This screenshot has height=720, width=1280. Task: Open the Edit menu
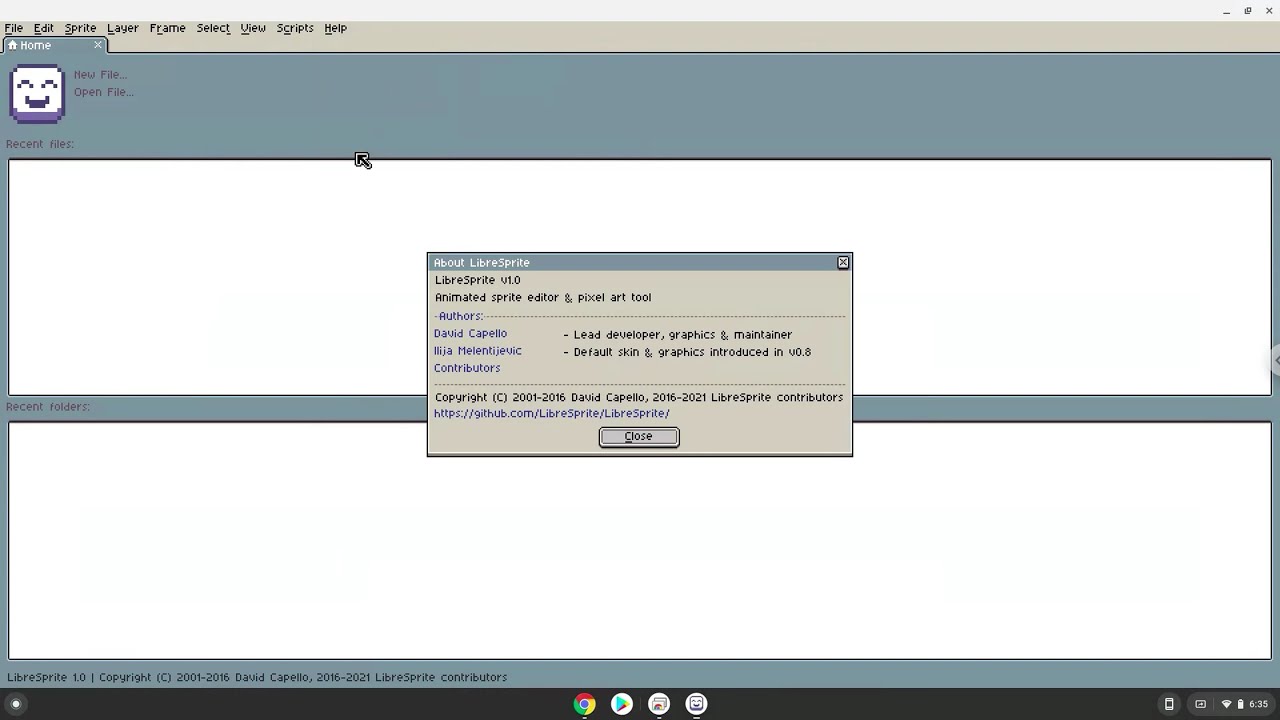click(x=44, y=28)
